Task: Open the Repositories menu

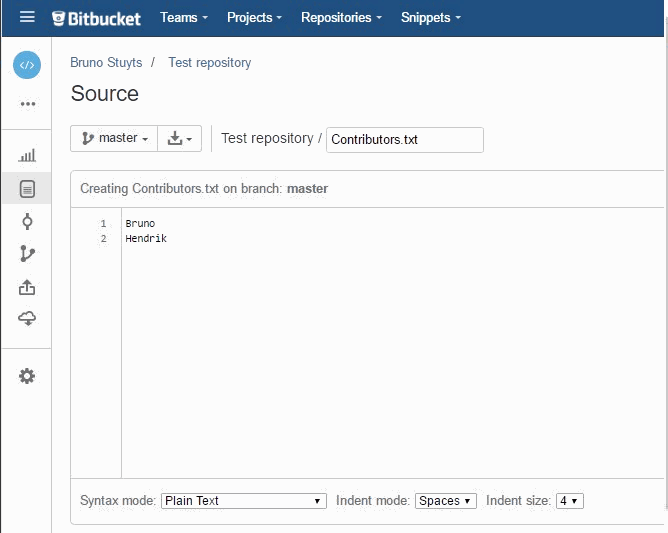Action: pyautogui.click(x=341, y=18)
